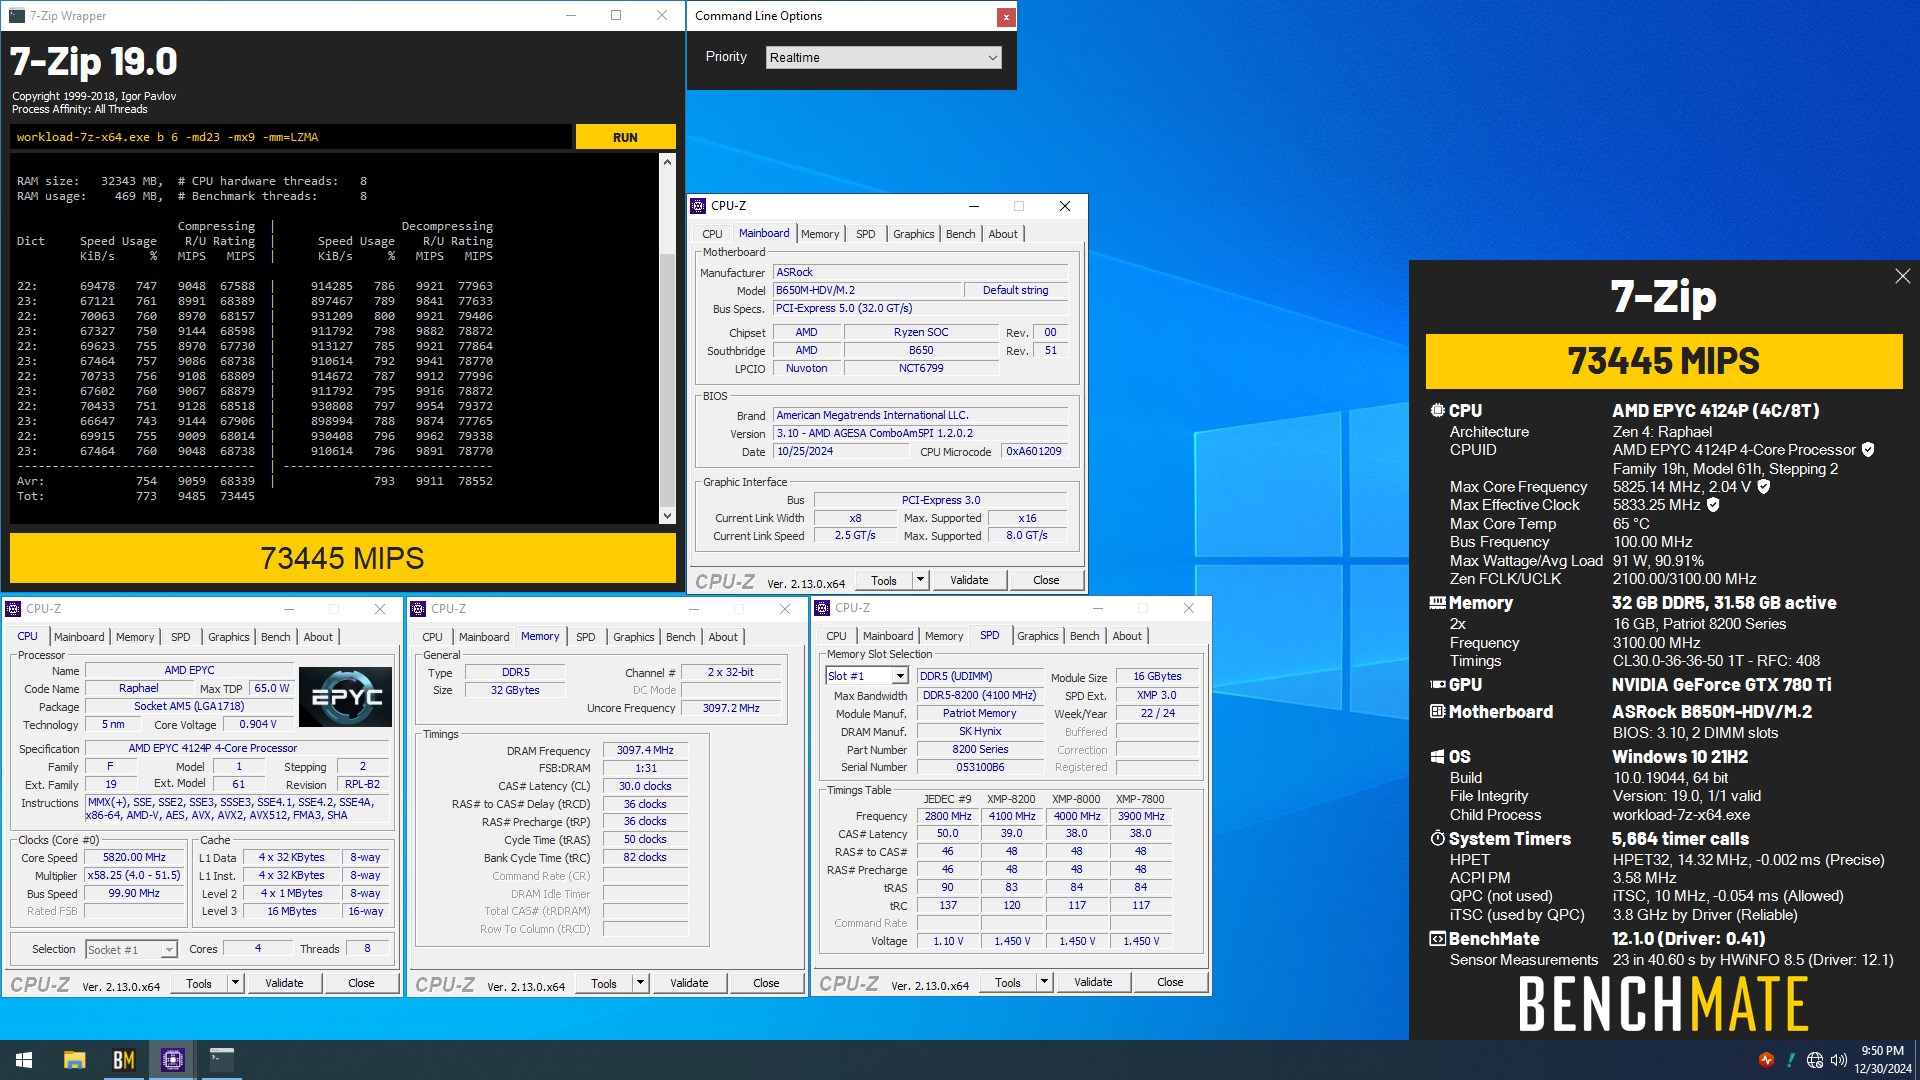
Task: Open Mainboard tab in CPU-Z SPD window
Action: coord(888,636)
